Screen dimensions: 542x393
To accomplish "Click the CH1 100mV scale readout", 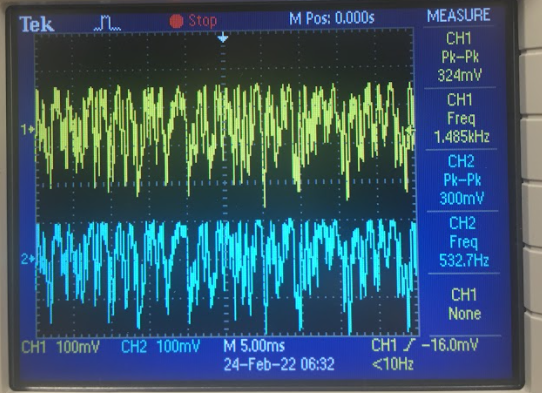I will pos(60,347).
